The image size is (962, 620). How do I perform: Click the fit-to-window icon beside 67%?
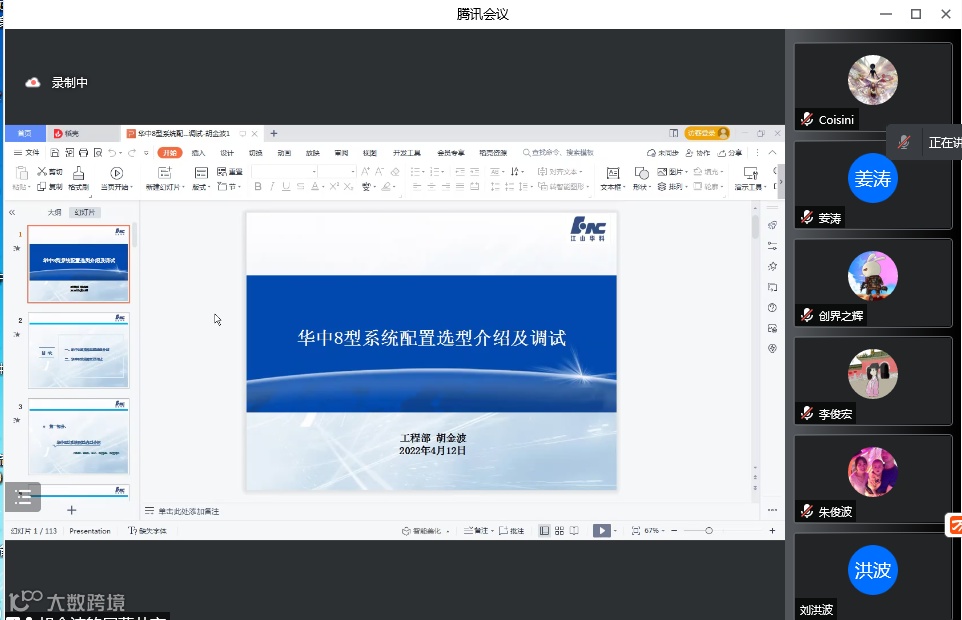636,530
